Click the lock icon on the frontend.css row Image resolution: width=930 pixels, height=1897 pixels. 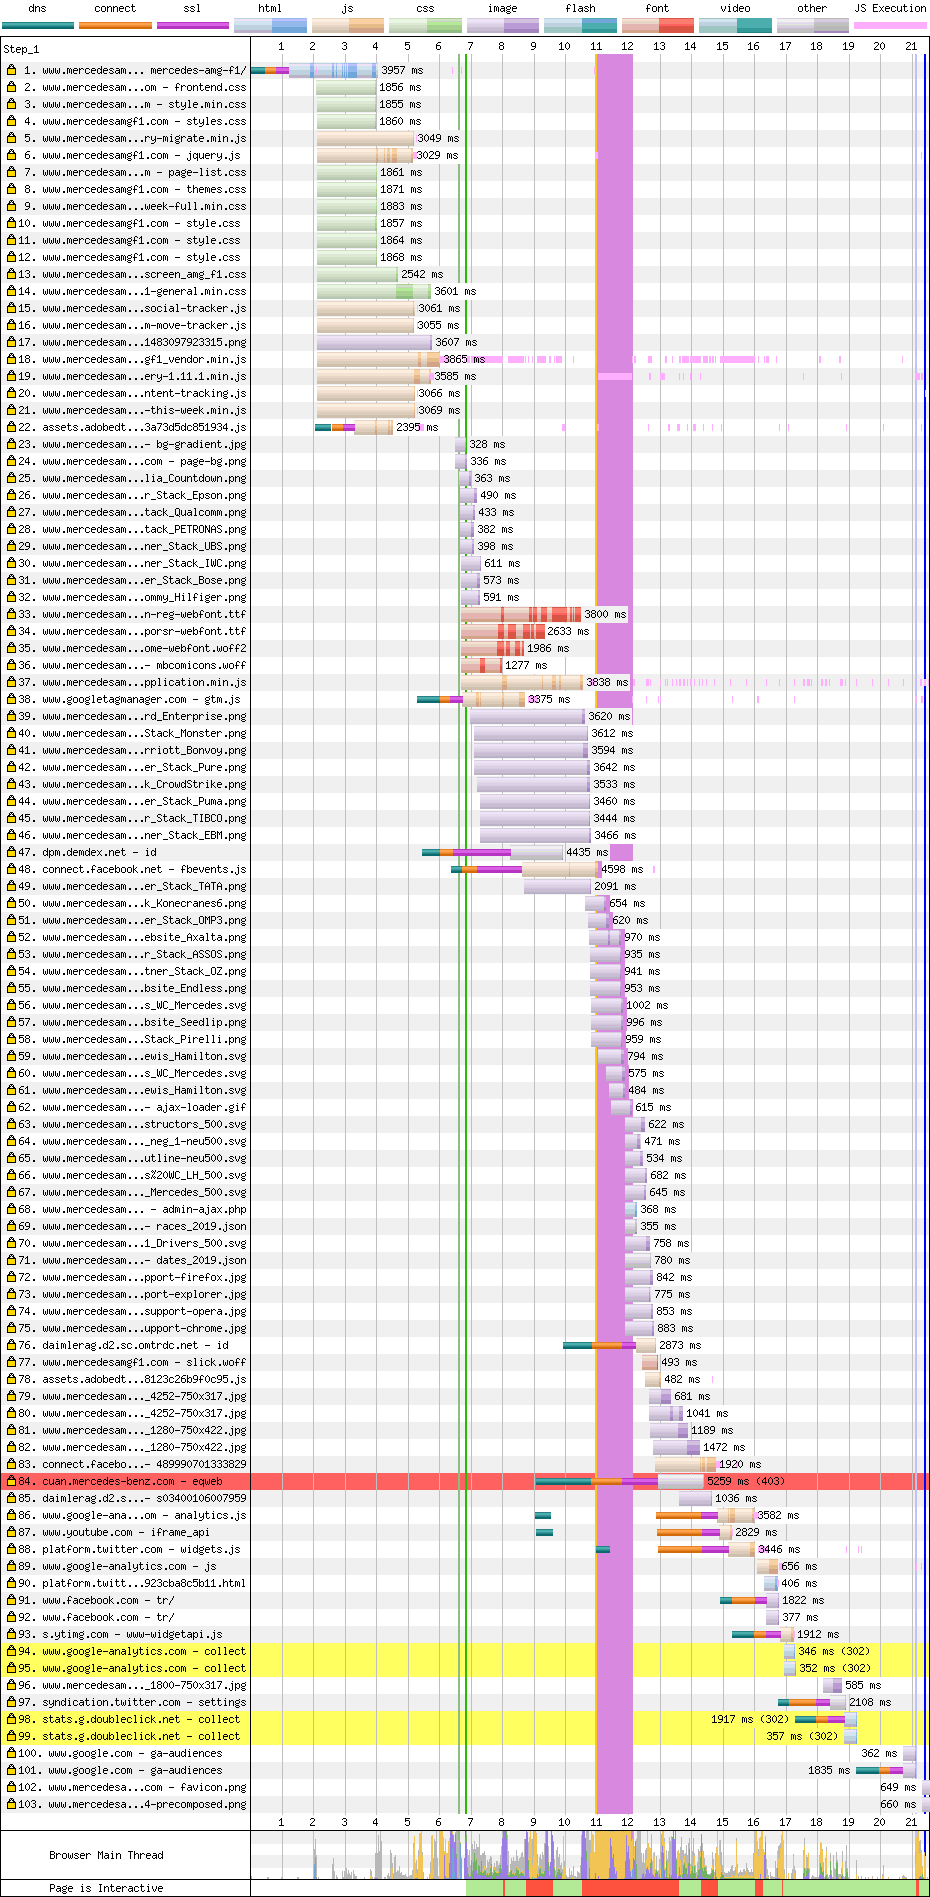click(12, 87)
